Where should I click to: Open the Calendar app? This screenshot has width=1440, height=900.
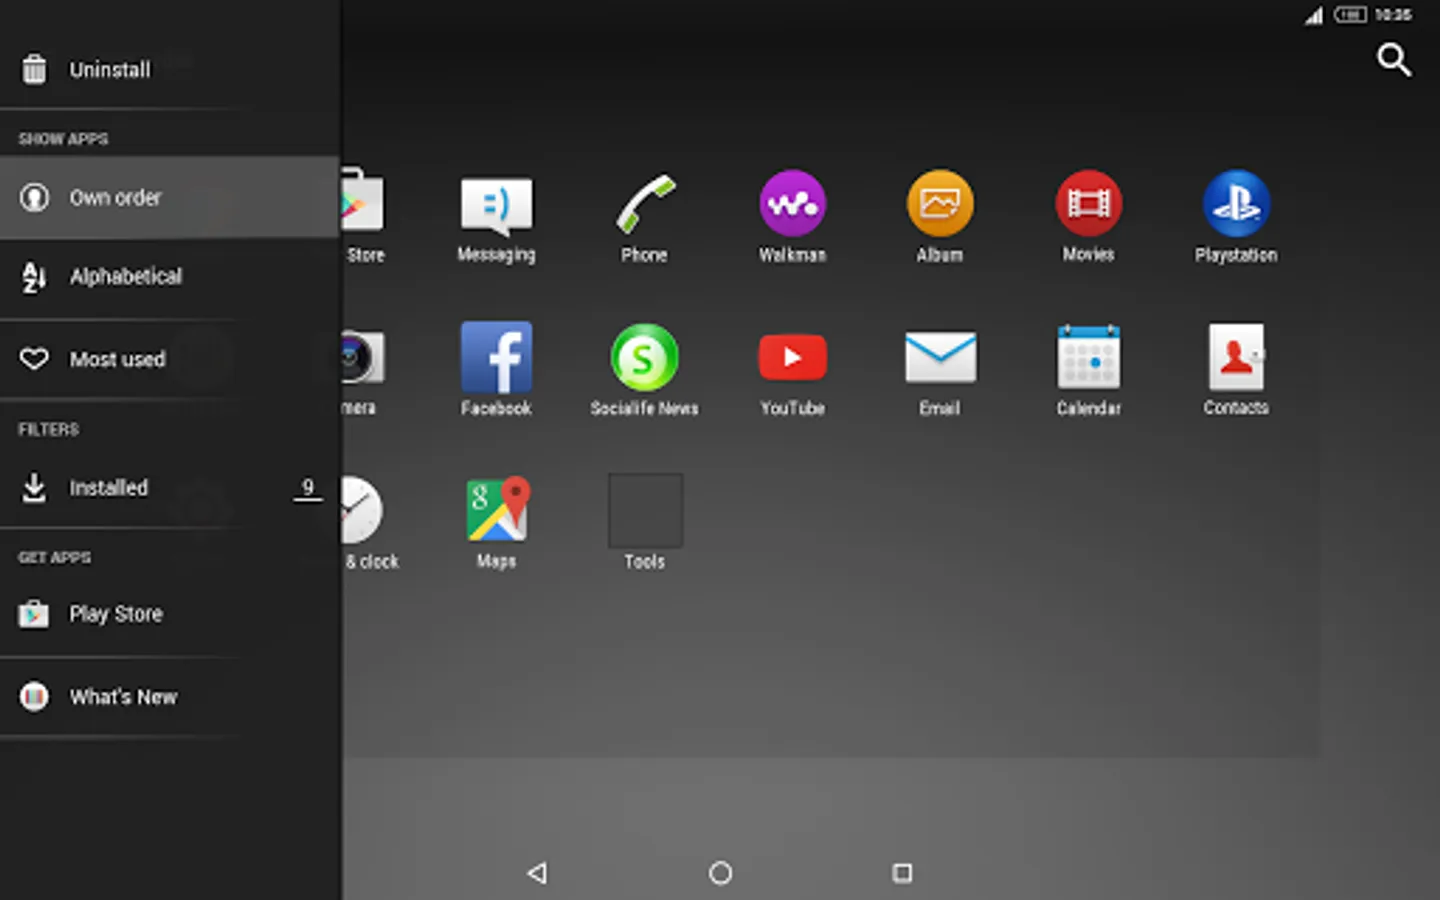point(1088,370)
